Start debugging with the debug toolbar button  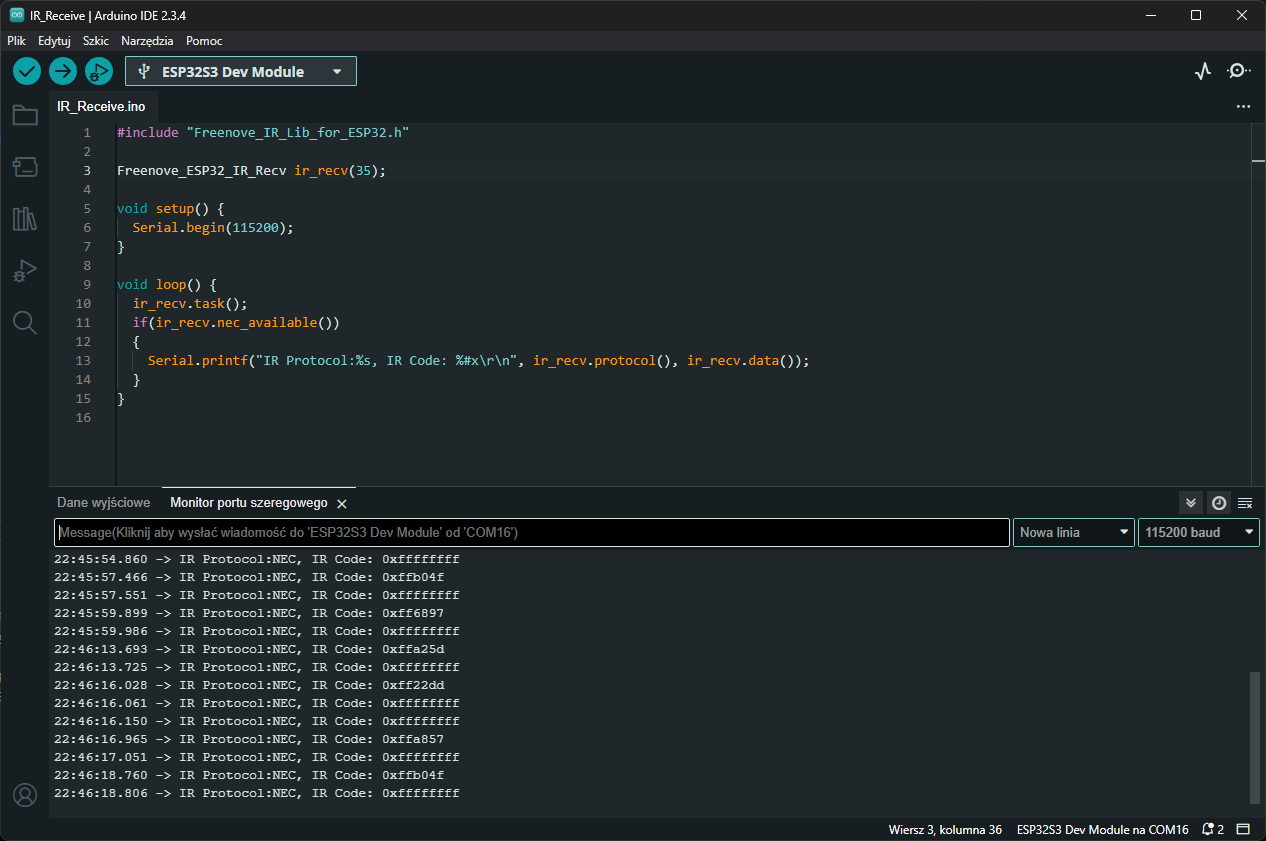click(x=99, y=71)
